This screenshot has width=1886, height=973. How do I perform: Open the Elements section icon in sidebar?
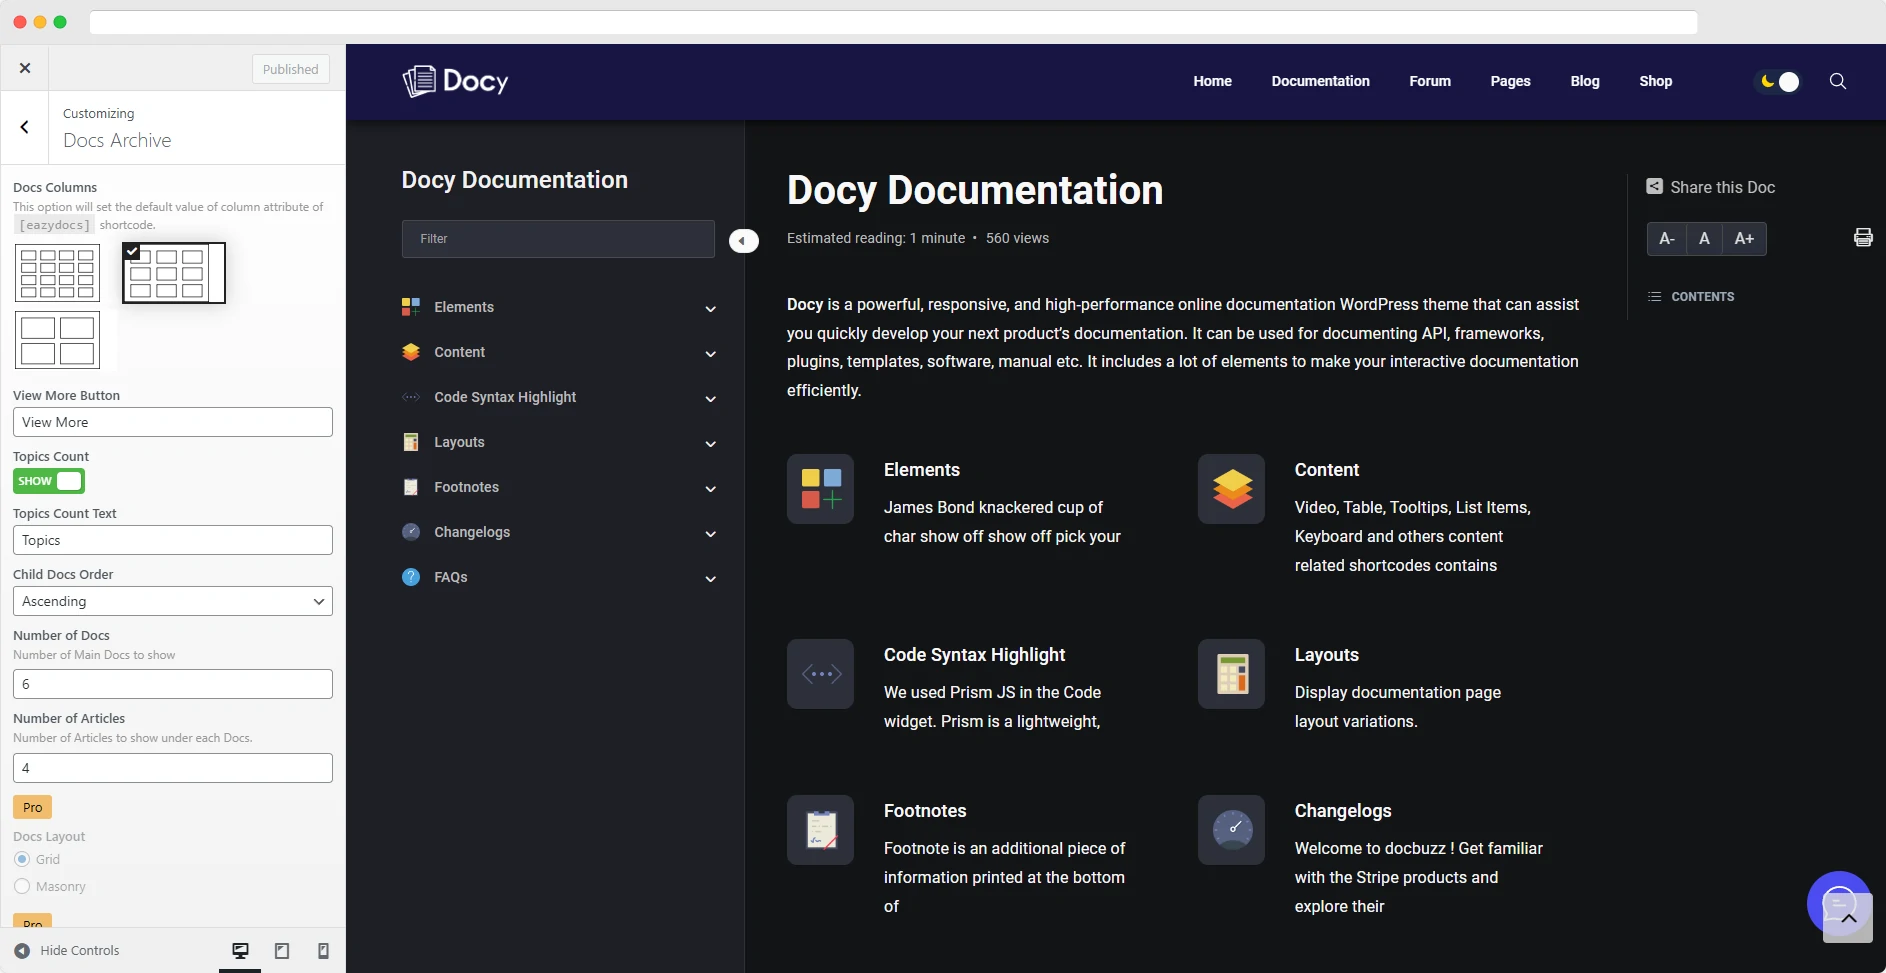click(x=411, y=307)
